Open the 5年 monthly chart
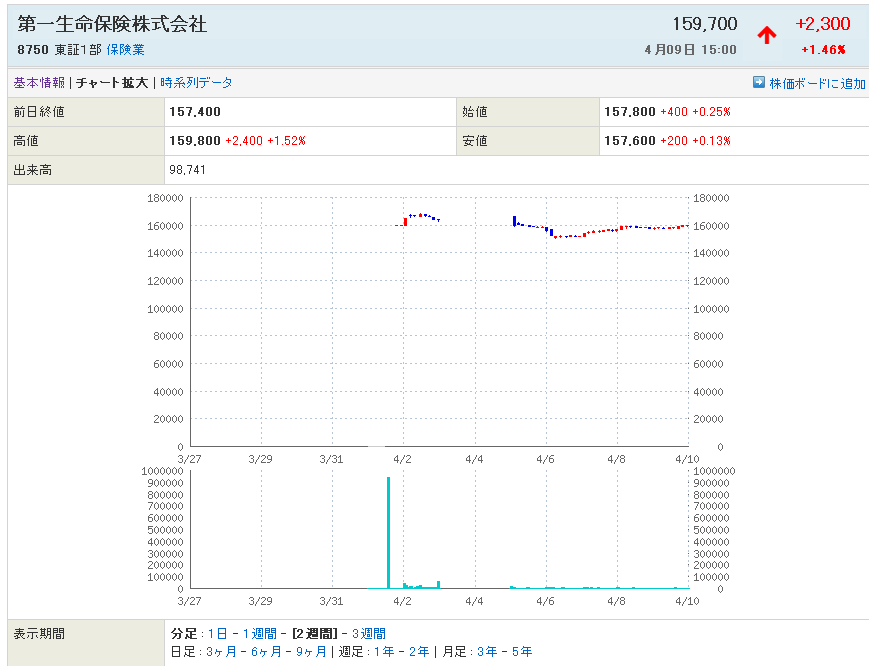The height and width of the screenshot is (666, 869). [x=521, y=652]
